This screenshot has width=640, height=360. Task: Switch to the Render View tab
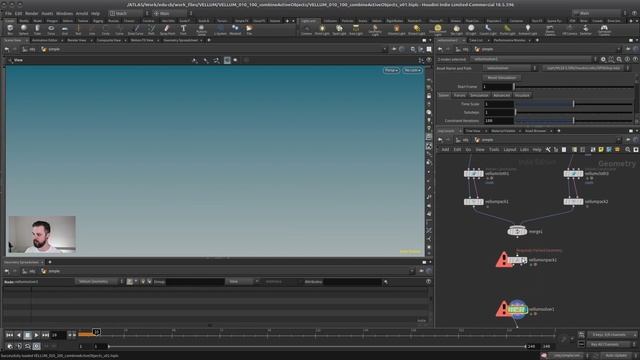(x=77, y=40)
